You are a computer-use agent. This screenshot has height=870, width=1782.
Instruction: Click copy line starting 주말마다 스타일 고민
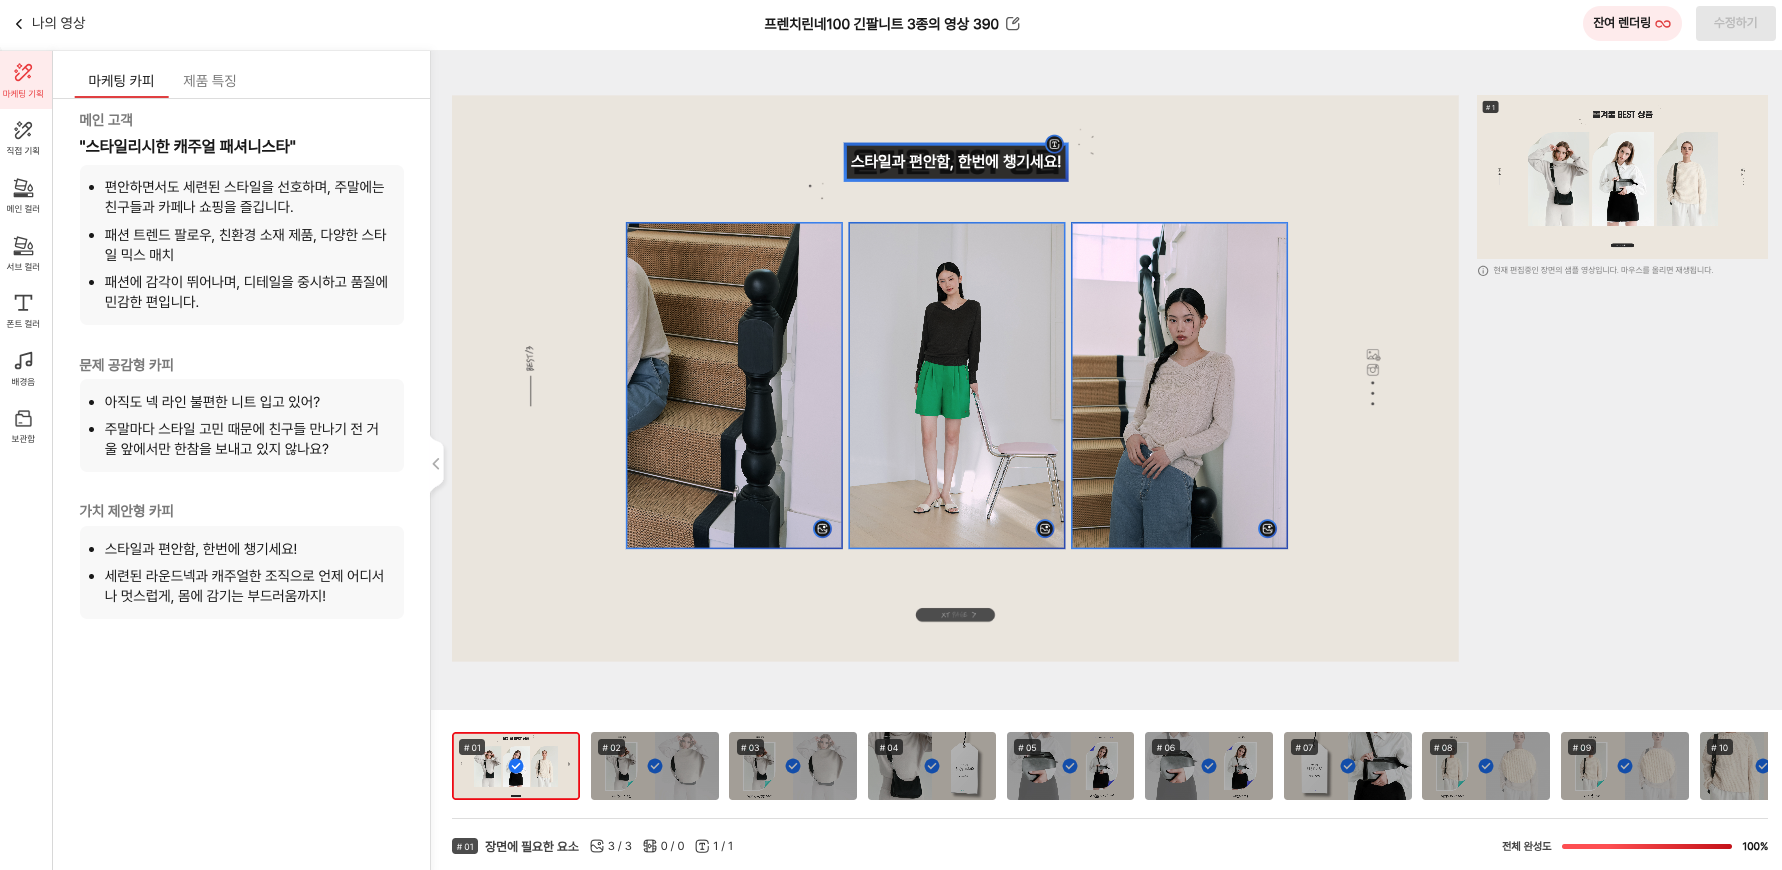pos(242,439)
